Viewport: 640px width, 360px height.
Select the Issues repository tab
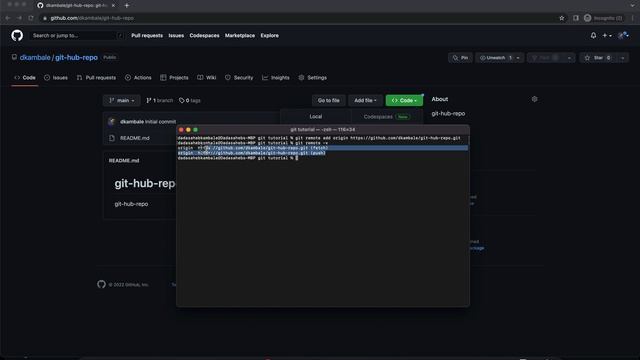click(x=56, y=78)
